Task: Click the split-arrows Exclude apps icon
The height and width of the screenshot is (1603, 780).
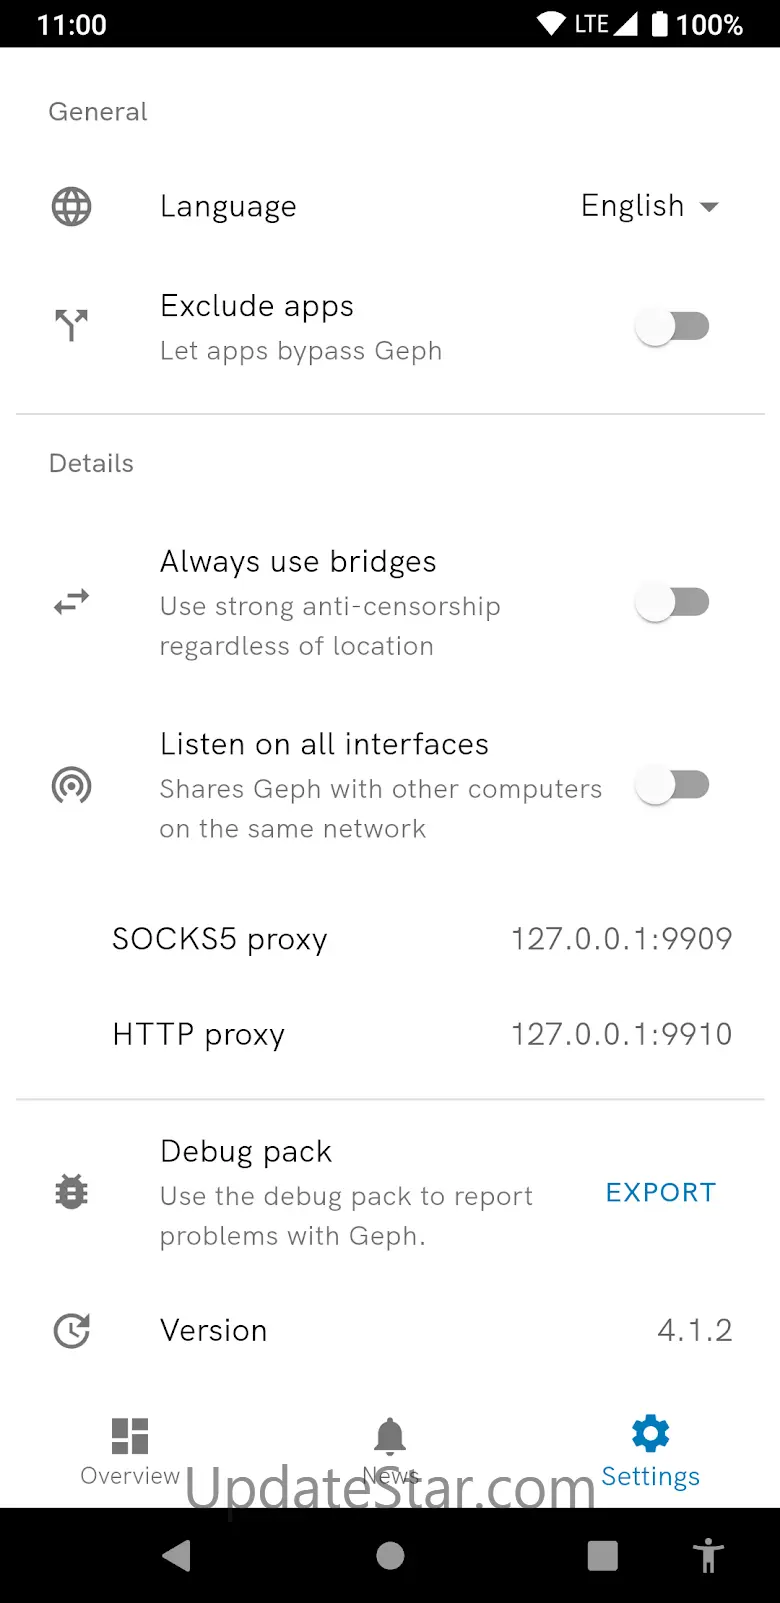Action: [72, 325]
